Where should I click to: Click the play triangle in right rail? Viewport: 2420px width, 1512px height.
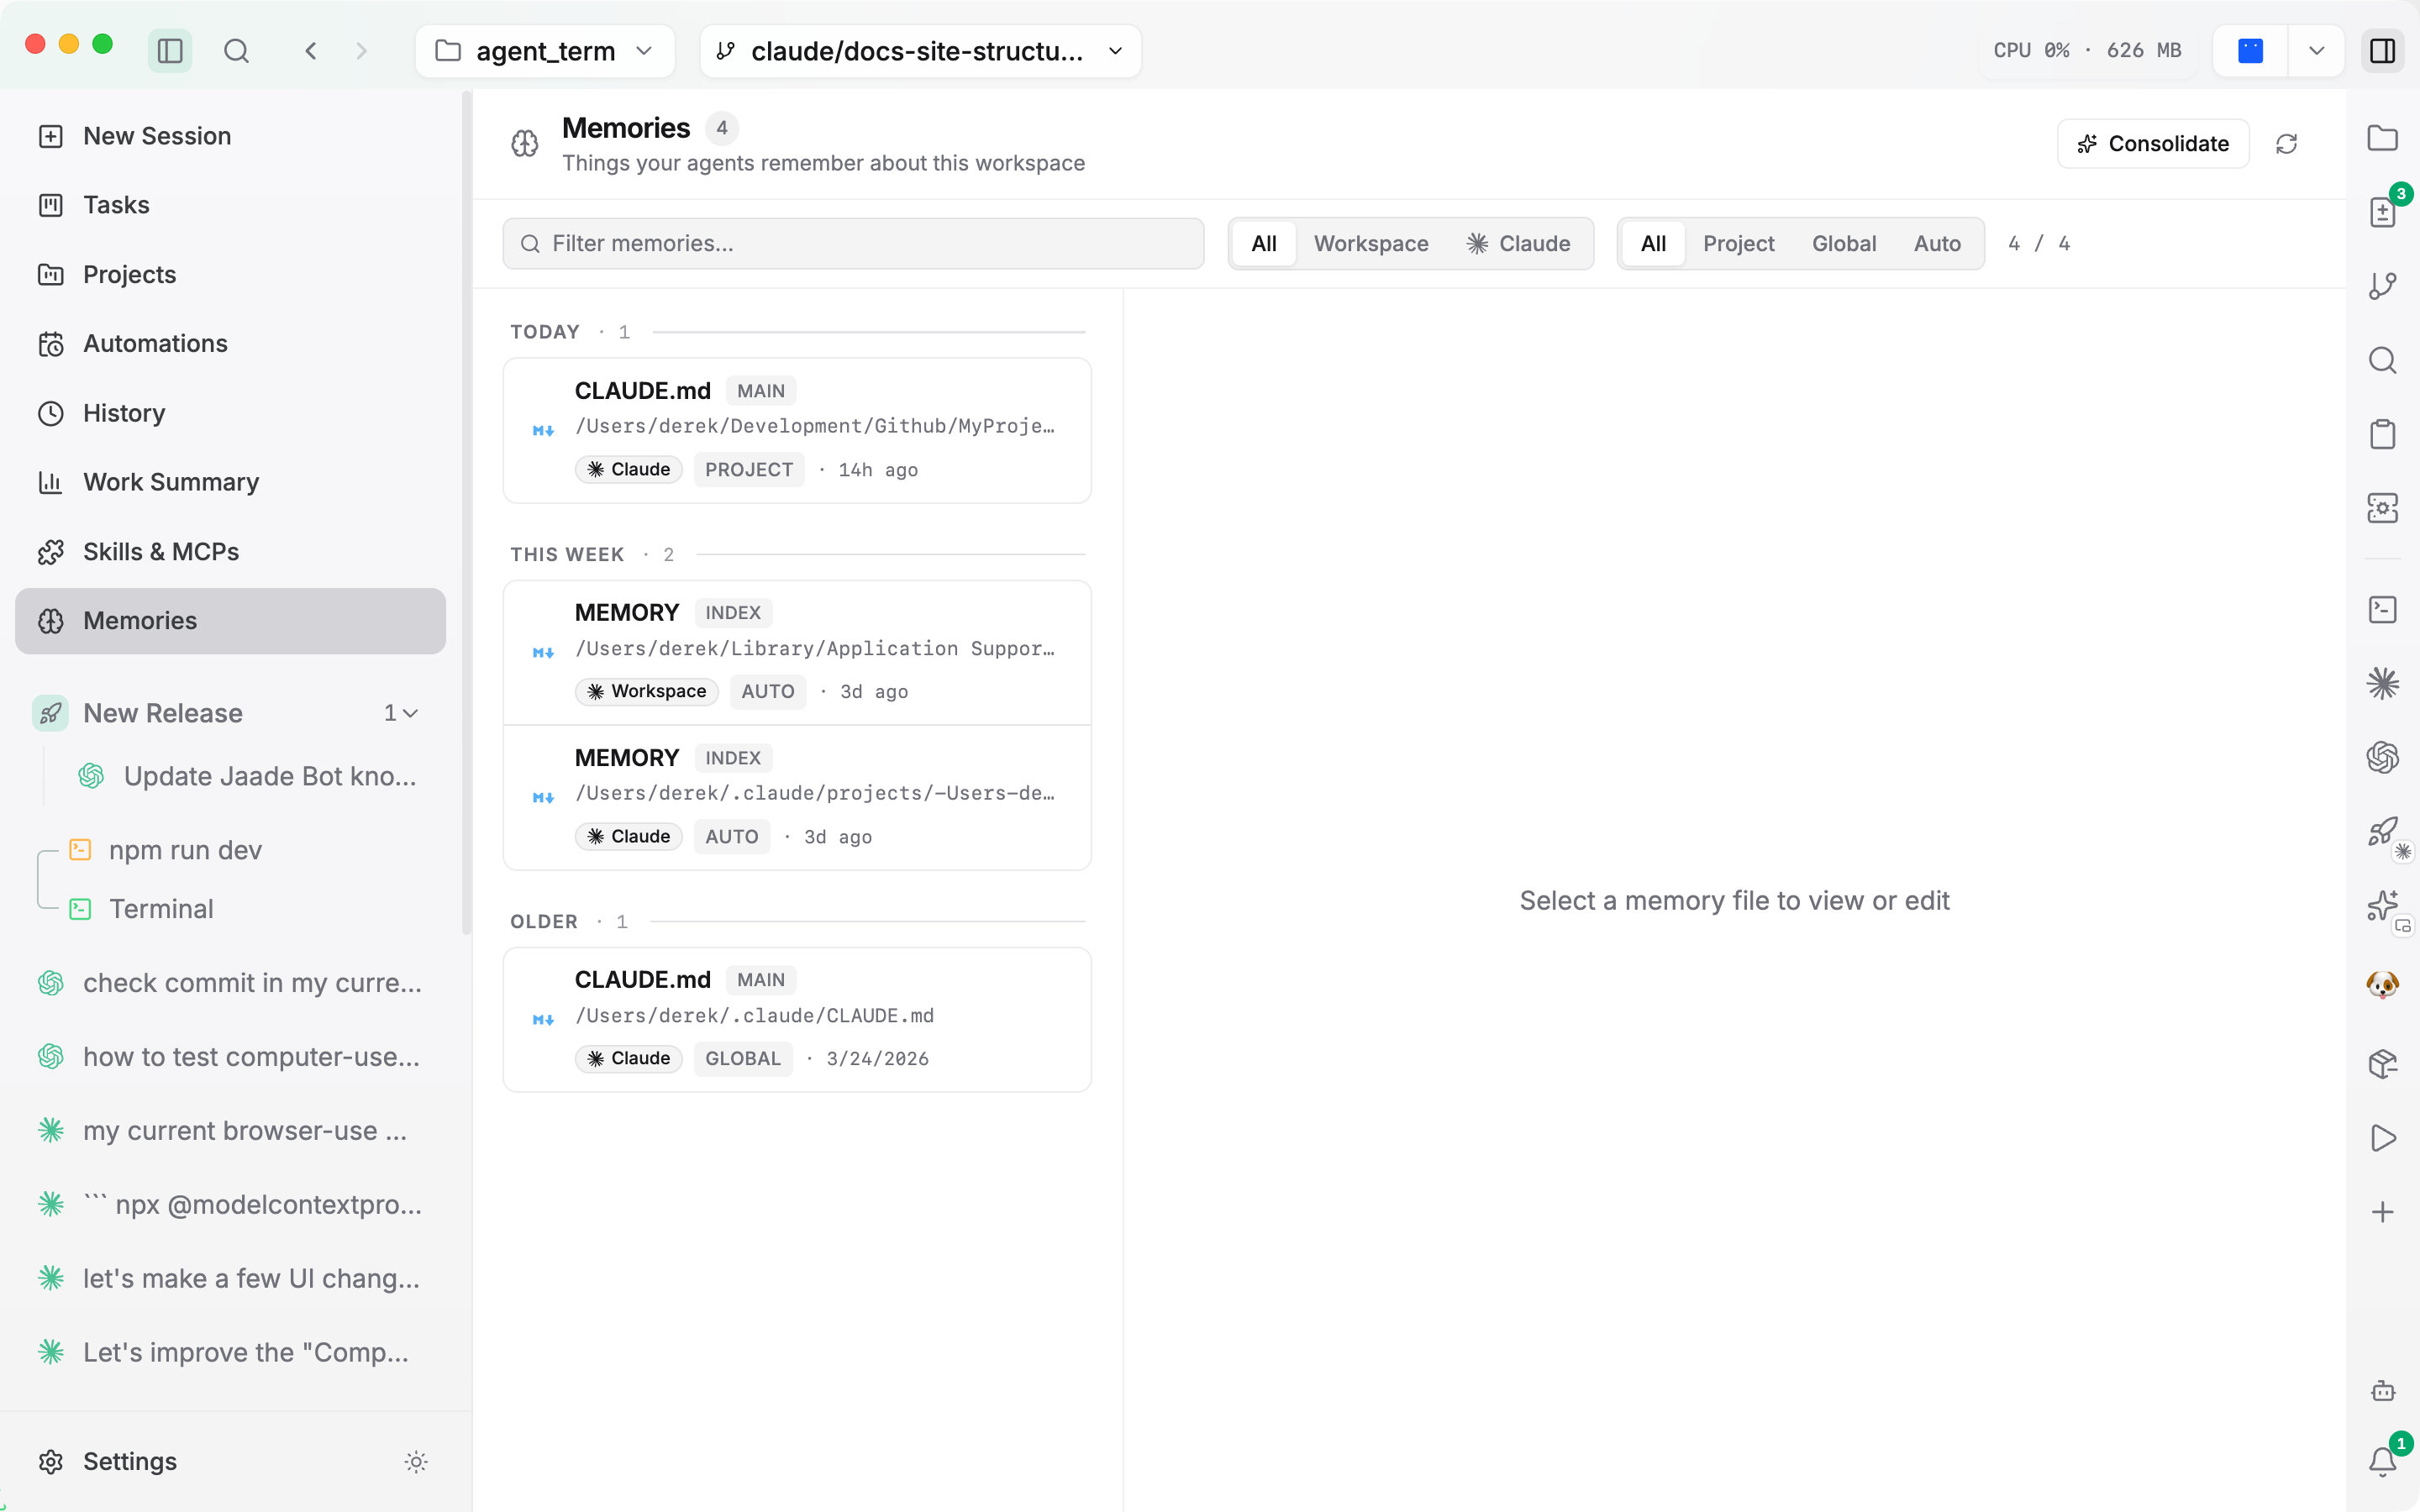click(x=2382, y=1137)
